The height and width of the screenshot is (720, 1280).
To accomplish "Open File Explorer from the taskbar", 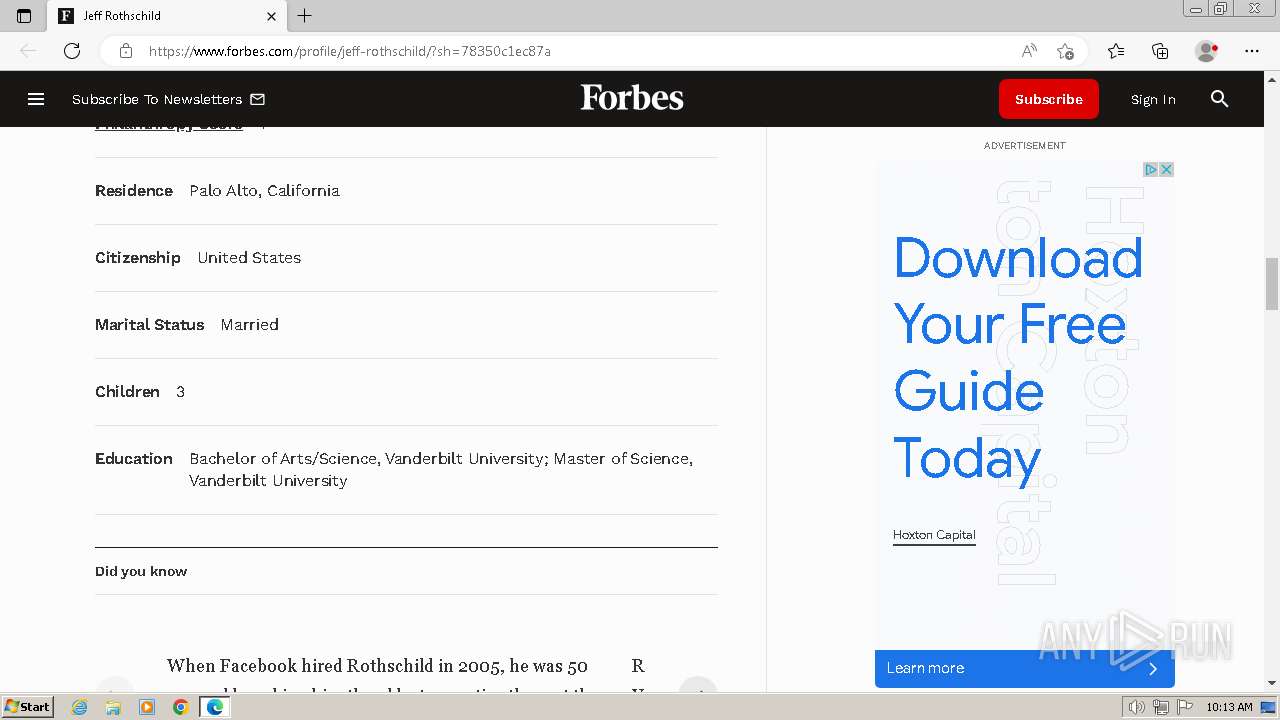I will [x=113, y=707].
